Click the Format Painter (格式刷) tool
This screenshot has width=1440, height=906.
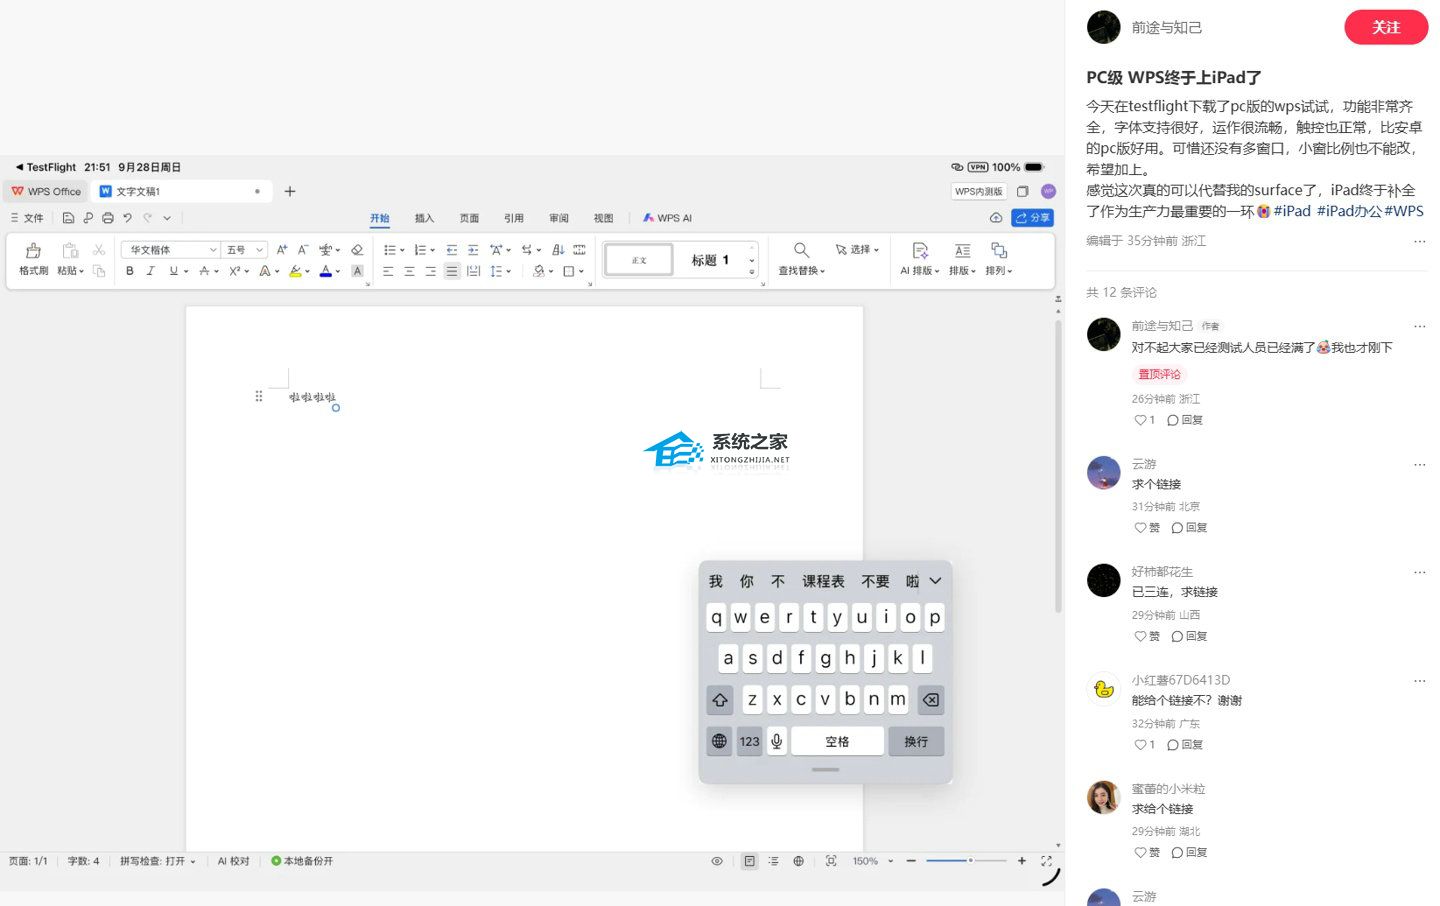tap(33, 259)
